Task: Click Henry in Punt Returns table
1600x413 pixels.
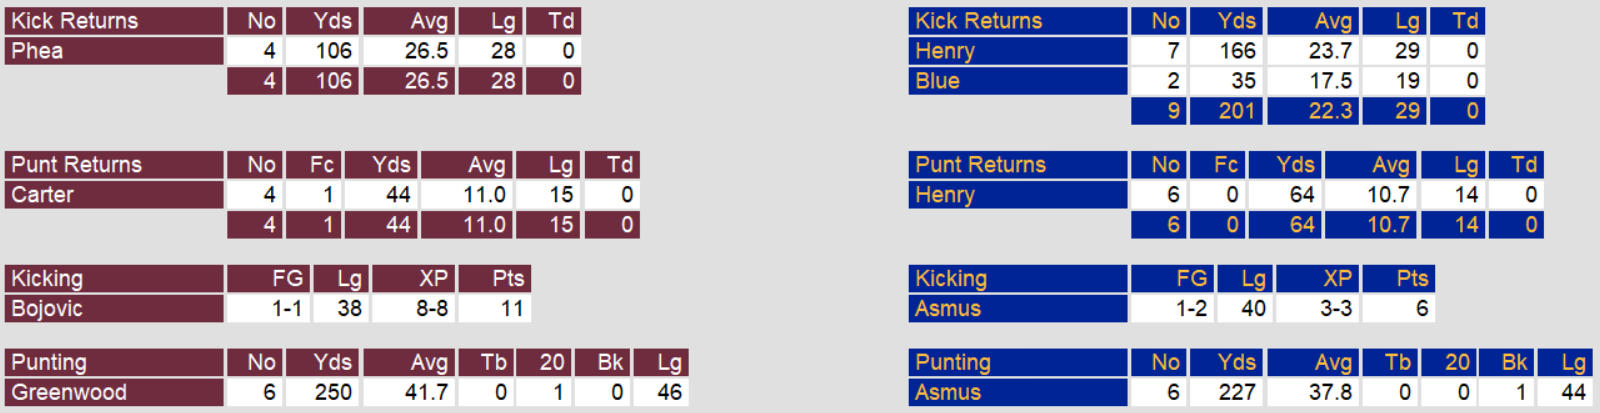Action: pos(945,195)
